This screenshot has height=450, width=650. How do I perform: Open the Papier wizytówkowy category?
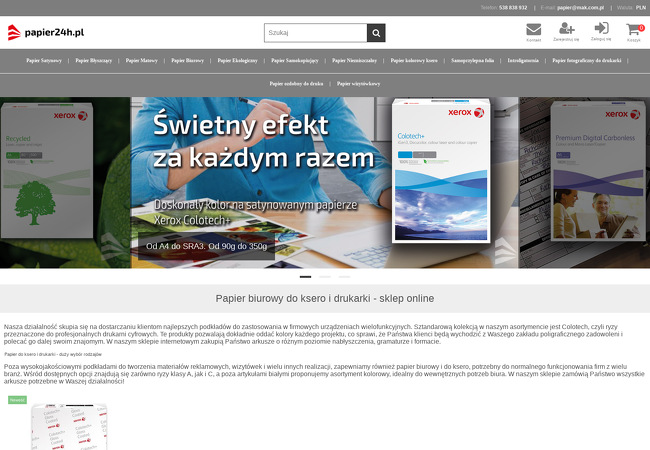tap(359, 84)
